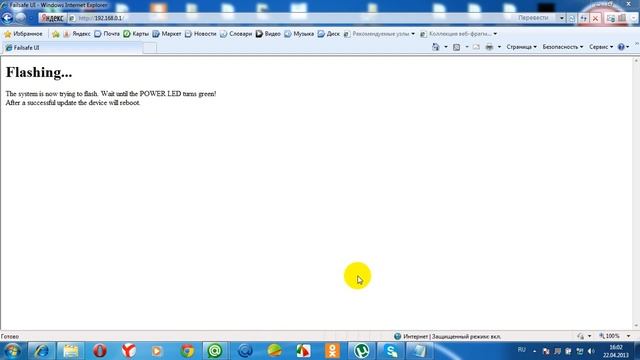Open the Видео bookmark

click(268, 34)
